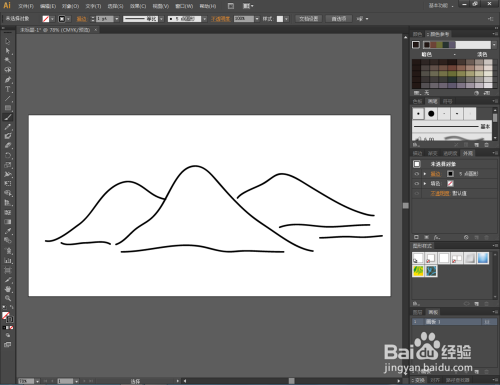Image resolution: width=500 pixels, height=385 pixels.
Task: Click orange Opacity label in control bar
Action: click(x=221, y=19)
